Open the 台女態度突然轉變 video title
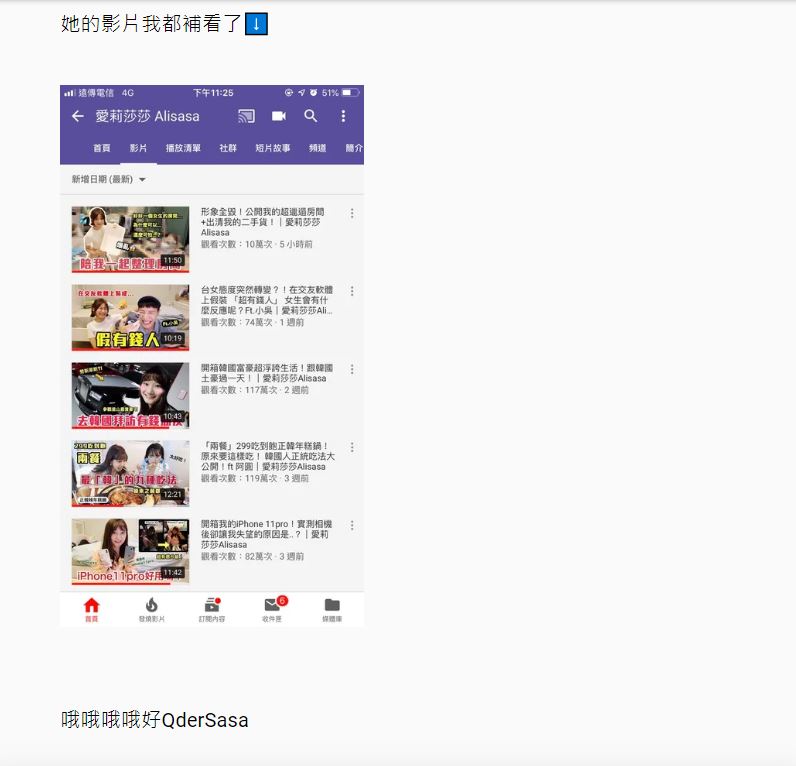 pos(266,300)
